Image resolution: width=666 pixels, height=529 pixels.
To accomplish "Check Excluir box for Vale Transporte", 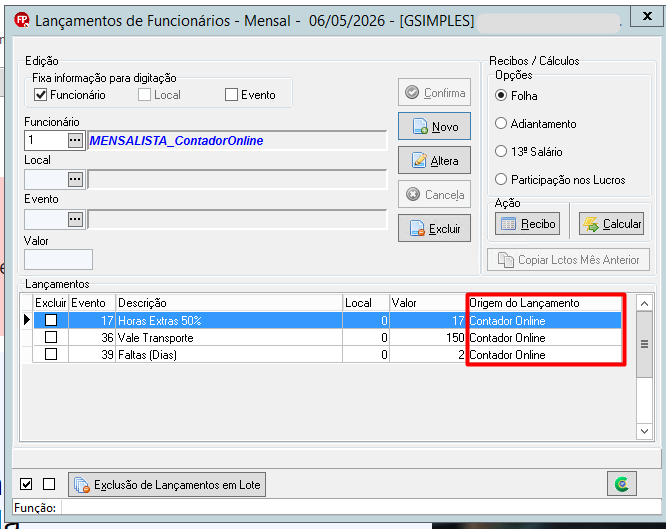I will point(51,337).
